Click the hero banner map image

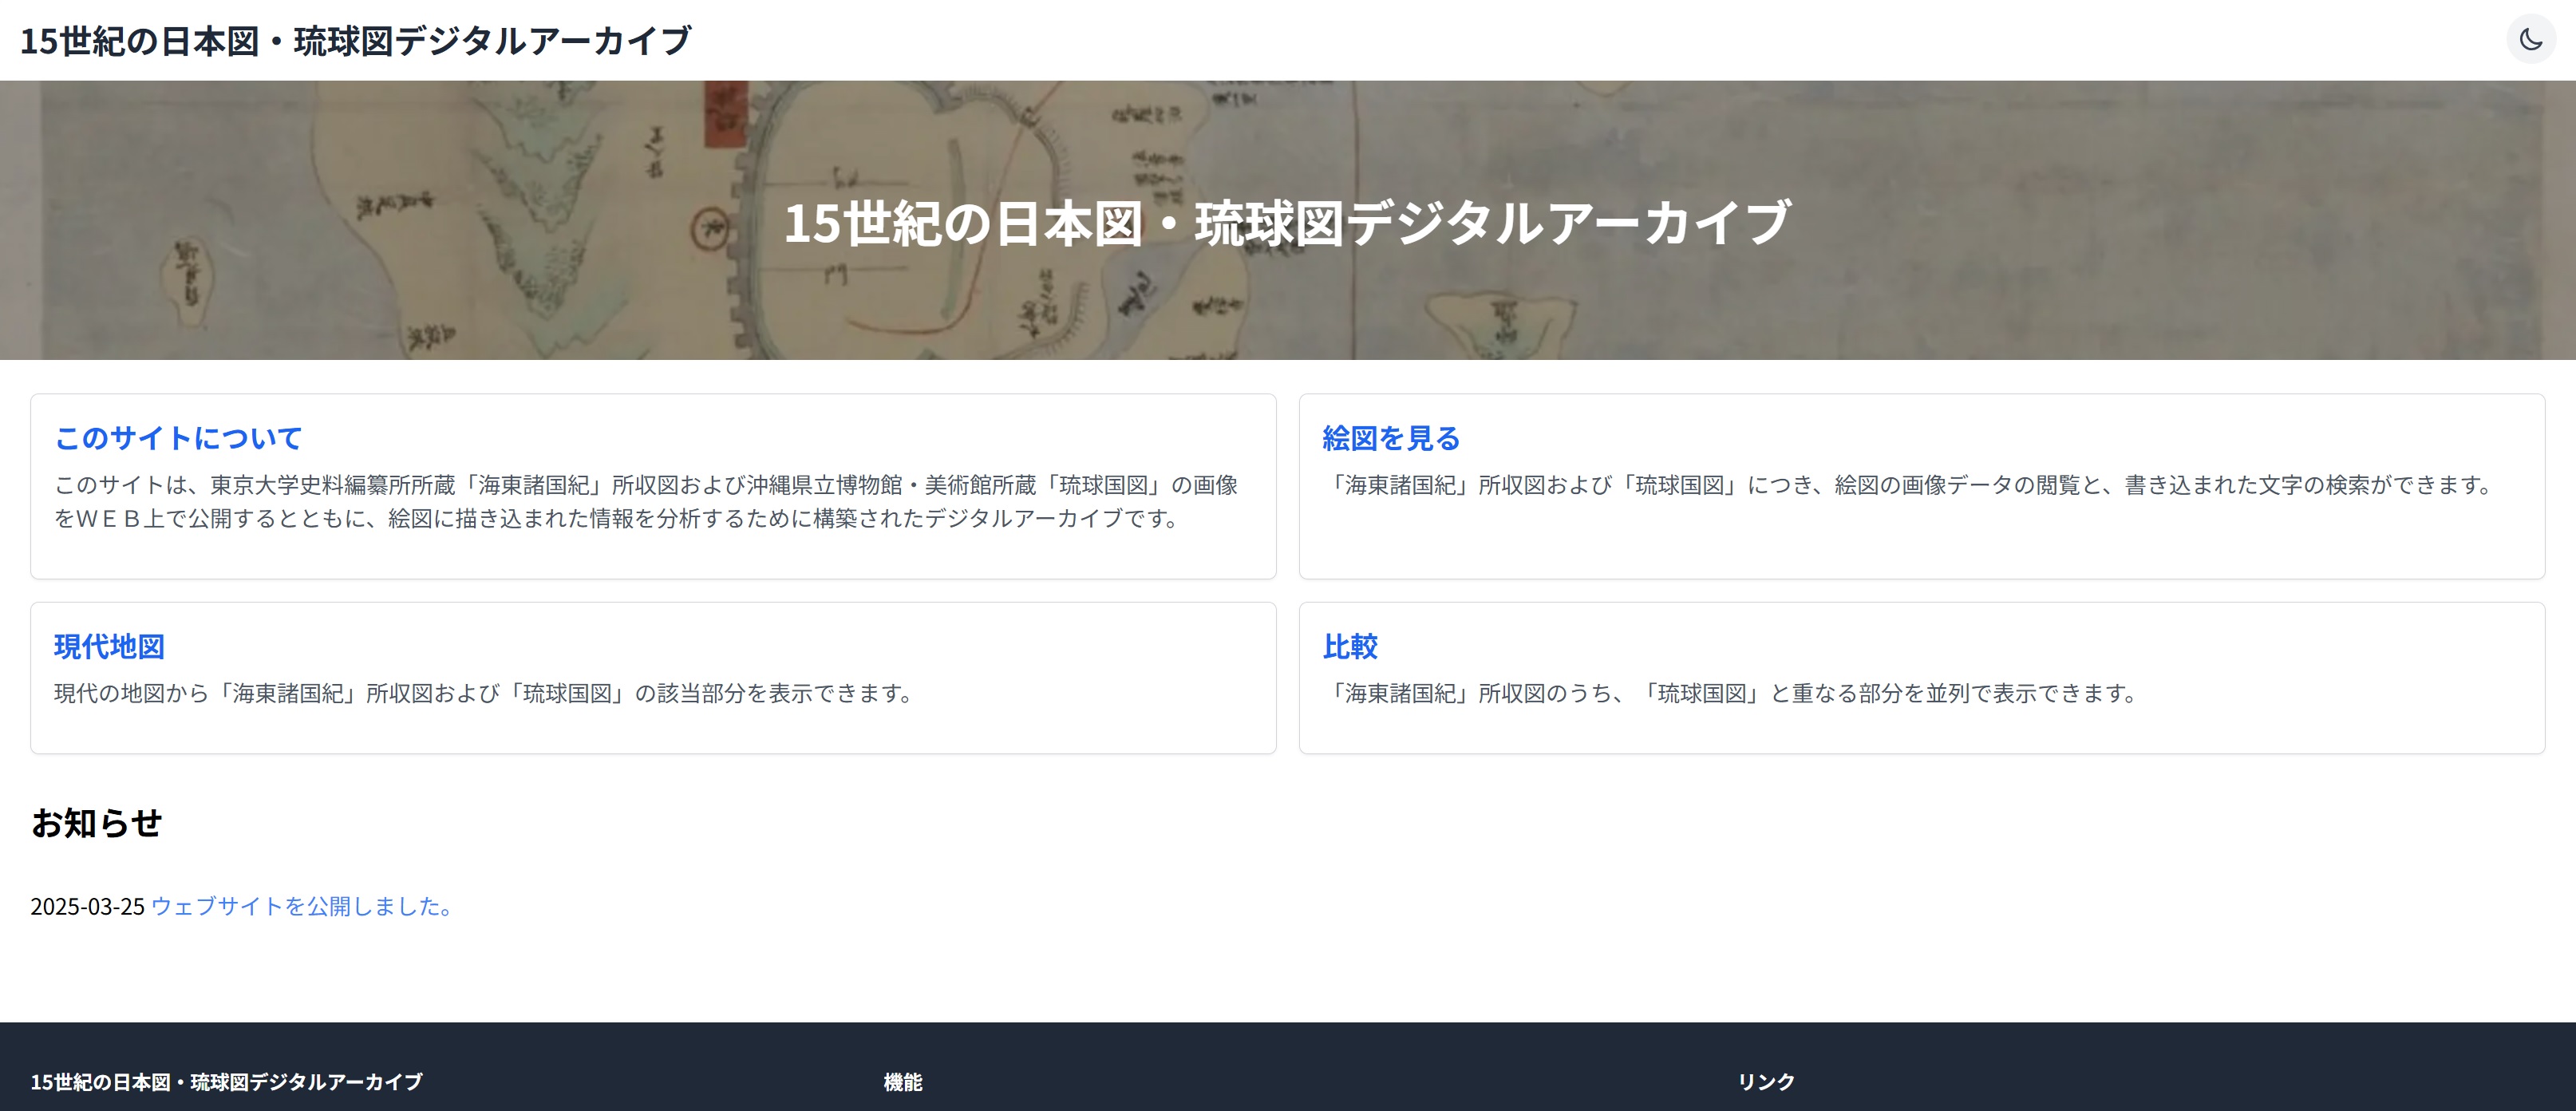(x=1288, y=220)
